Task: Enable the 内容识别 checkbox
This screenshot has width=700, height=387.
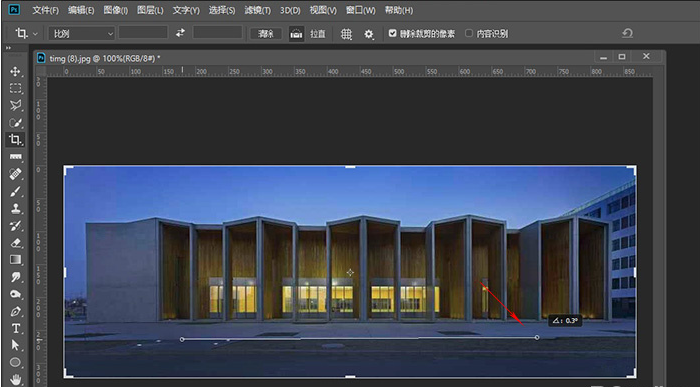Action: (x=469, y=33)
